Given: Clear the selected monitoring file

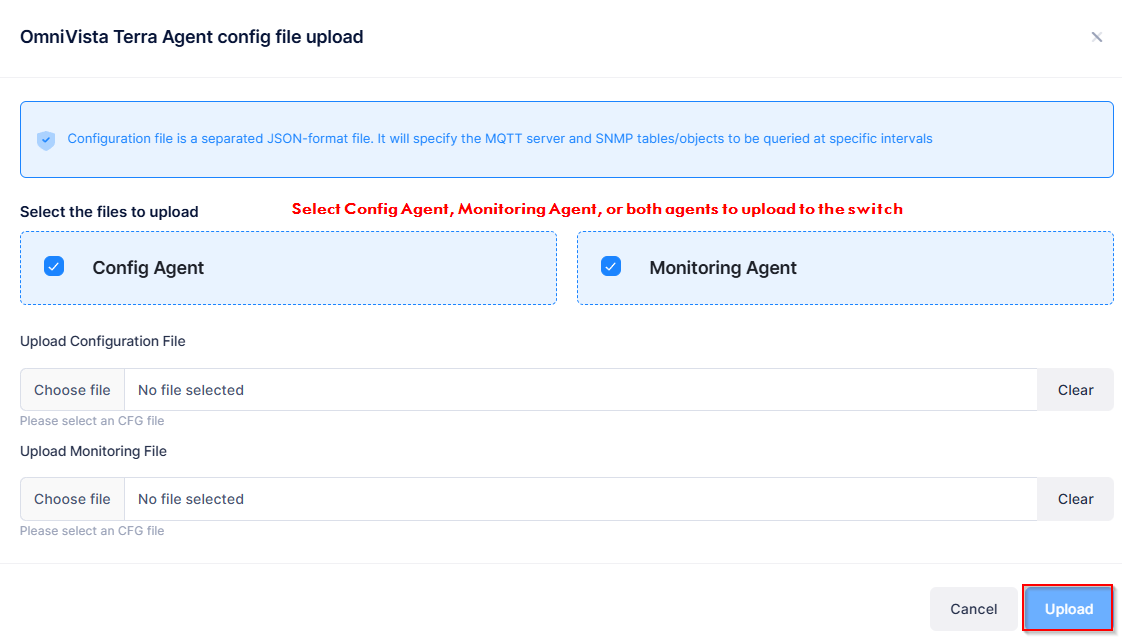Looking at the screenshot, I should 1075,499.
